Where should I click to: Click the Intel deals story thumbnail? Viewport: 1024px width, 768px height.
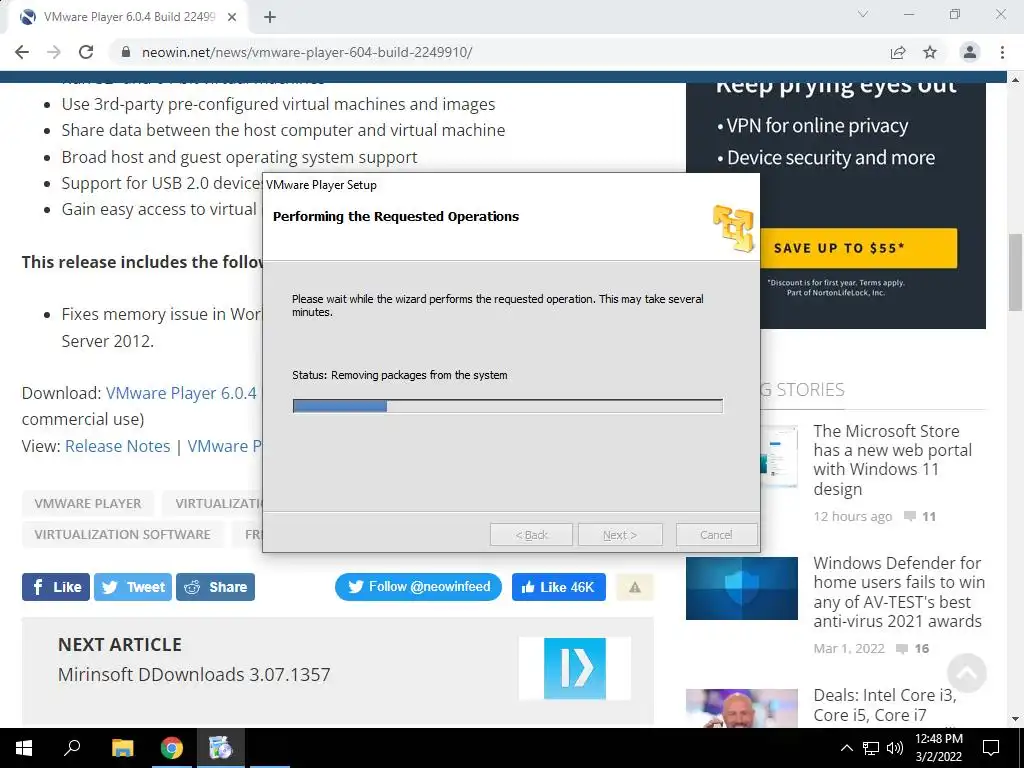coord(742,708)
